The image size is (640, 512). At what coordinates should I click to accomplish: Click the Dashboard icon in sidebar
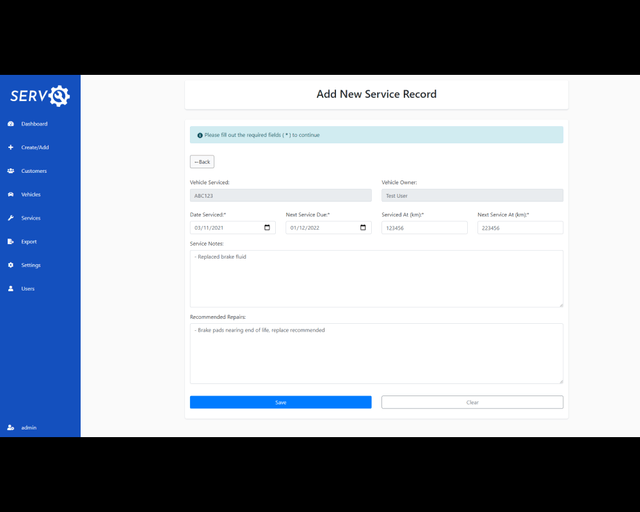tap(11, 124)
